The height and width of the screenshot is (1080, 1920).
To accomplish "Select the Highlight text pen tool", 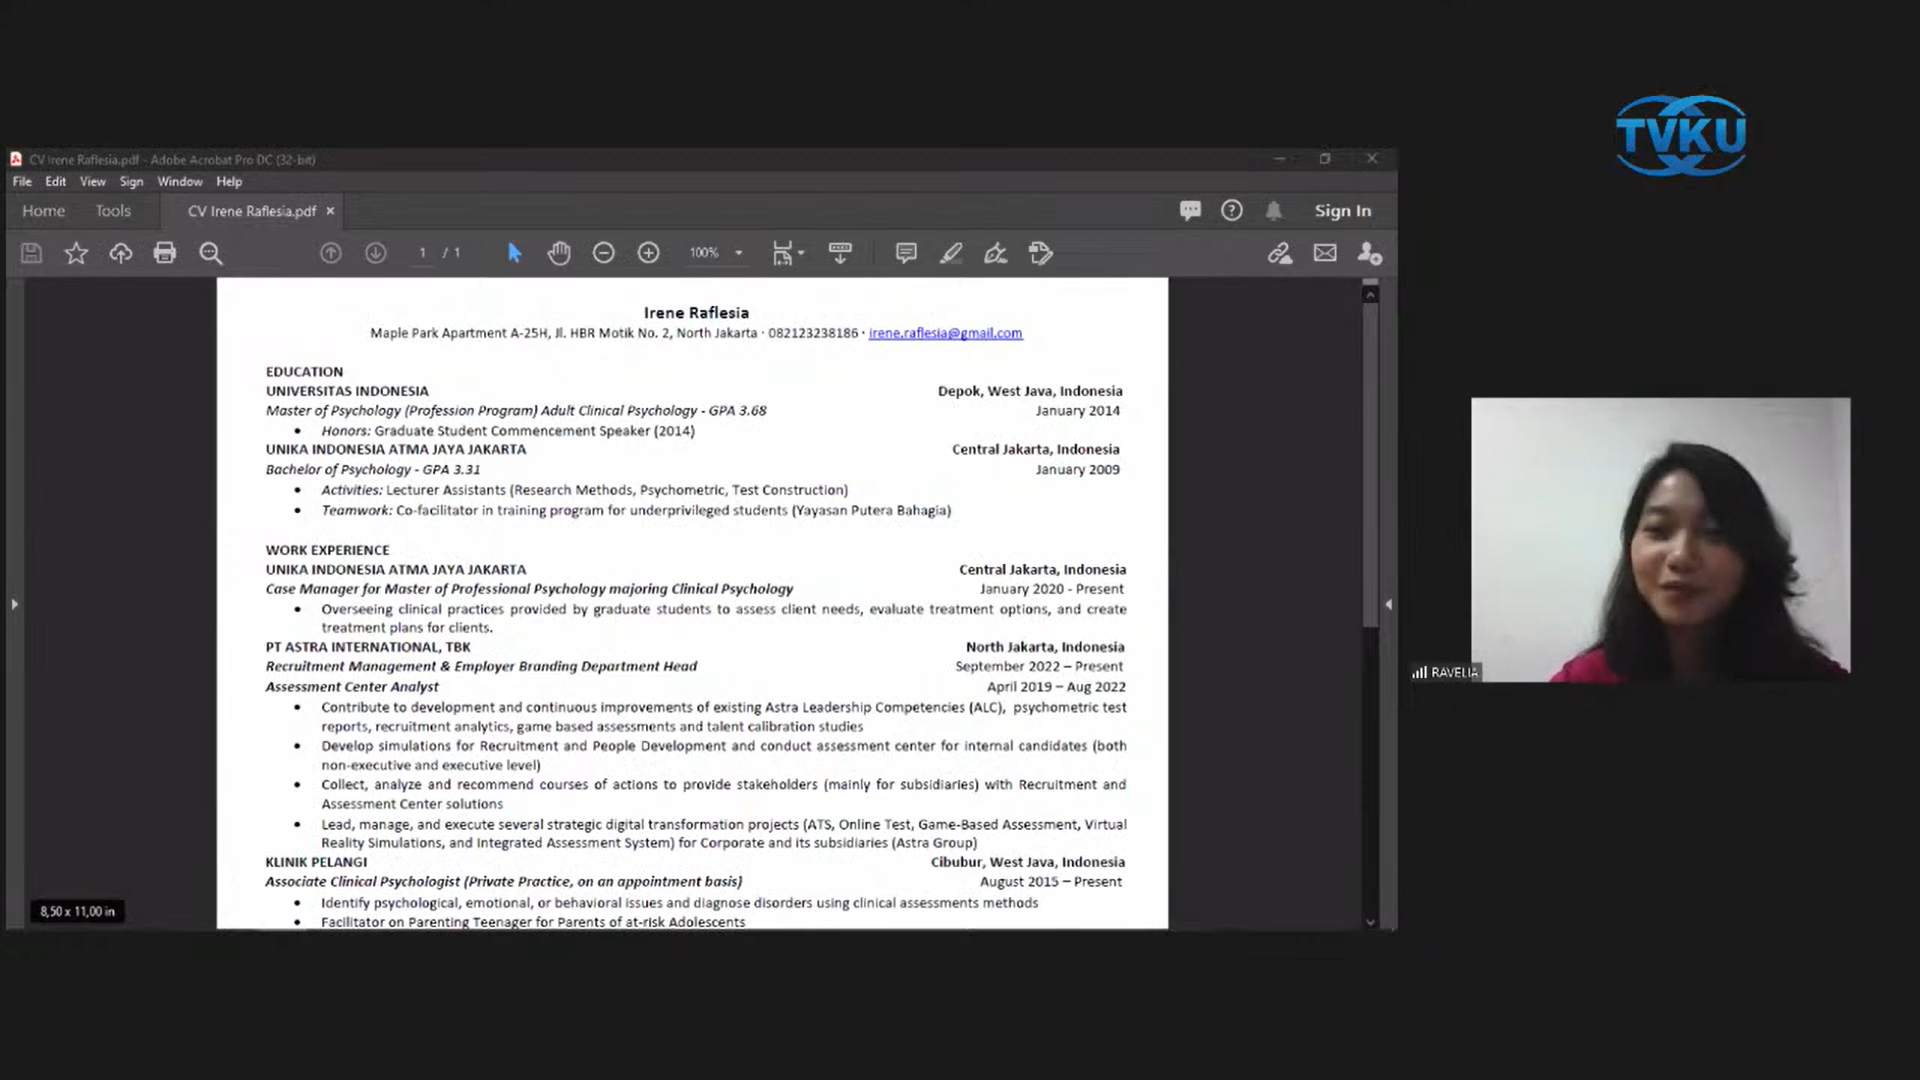I will coord(951,253).
